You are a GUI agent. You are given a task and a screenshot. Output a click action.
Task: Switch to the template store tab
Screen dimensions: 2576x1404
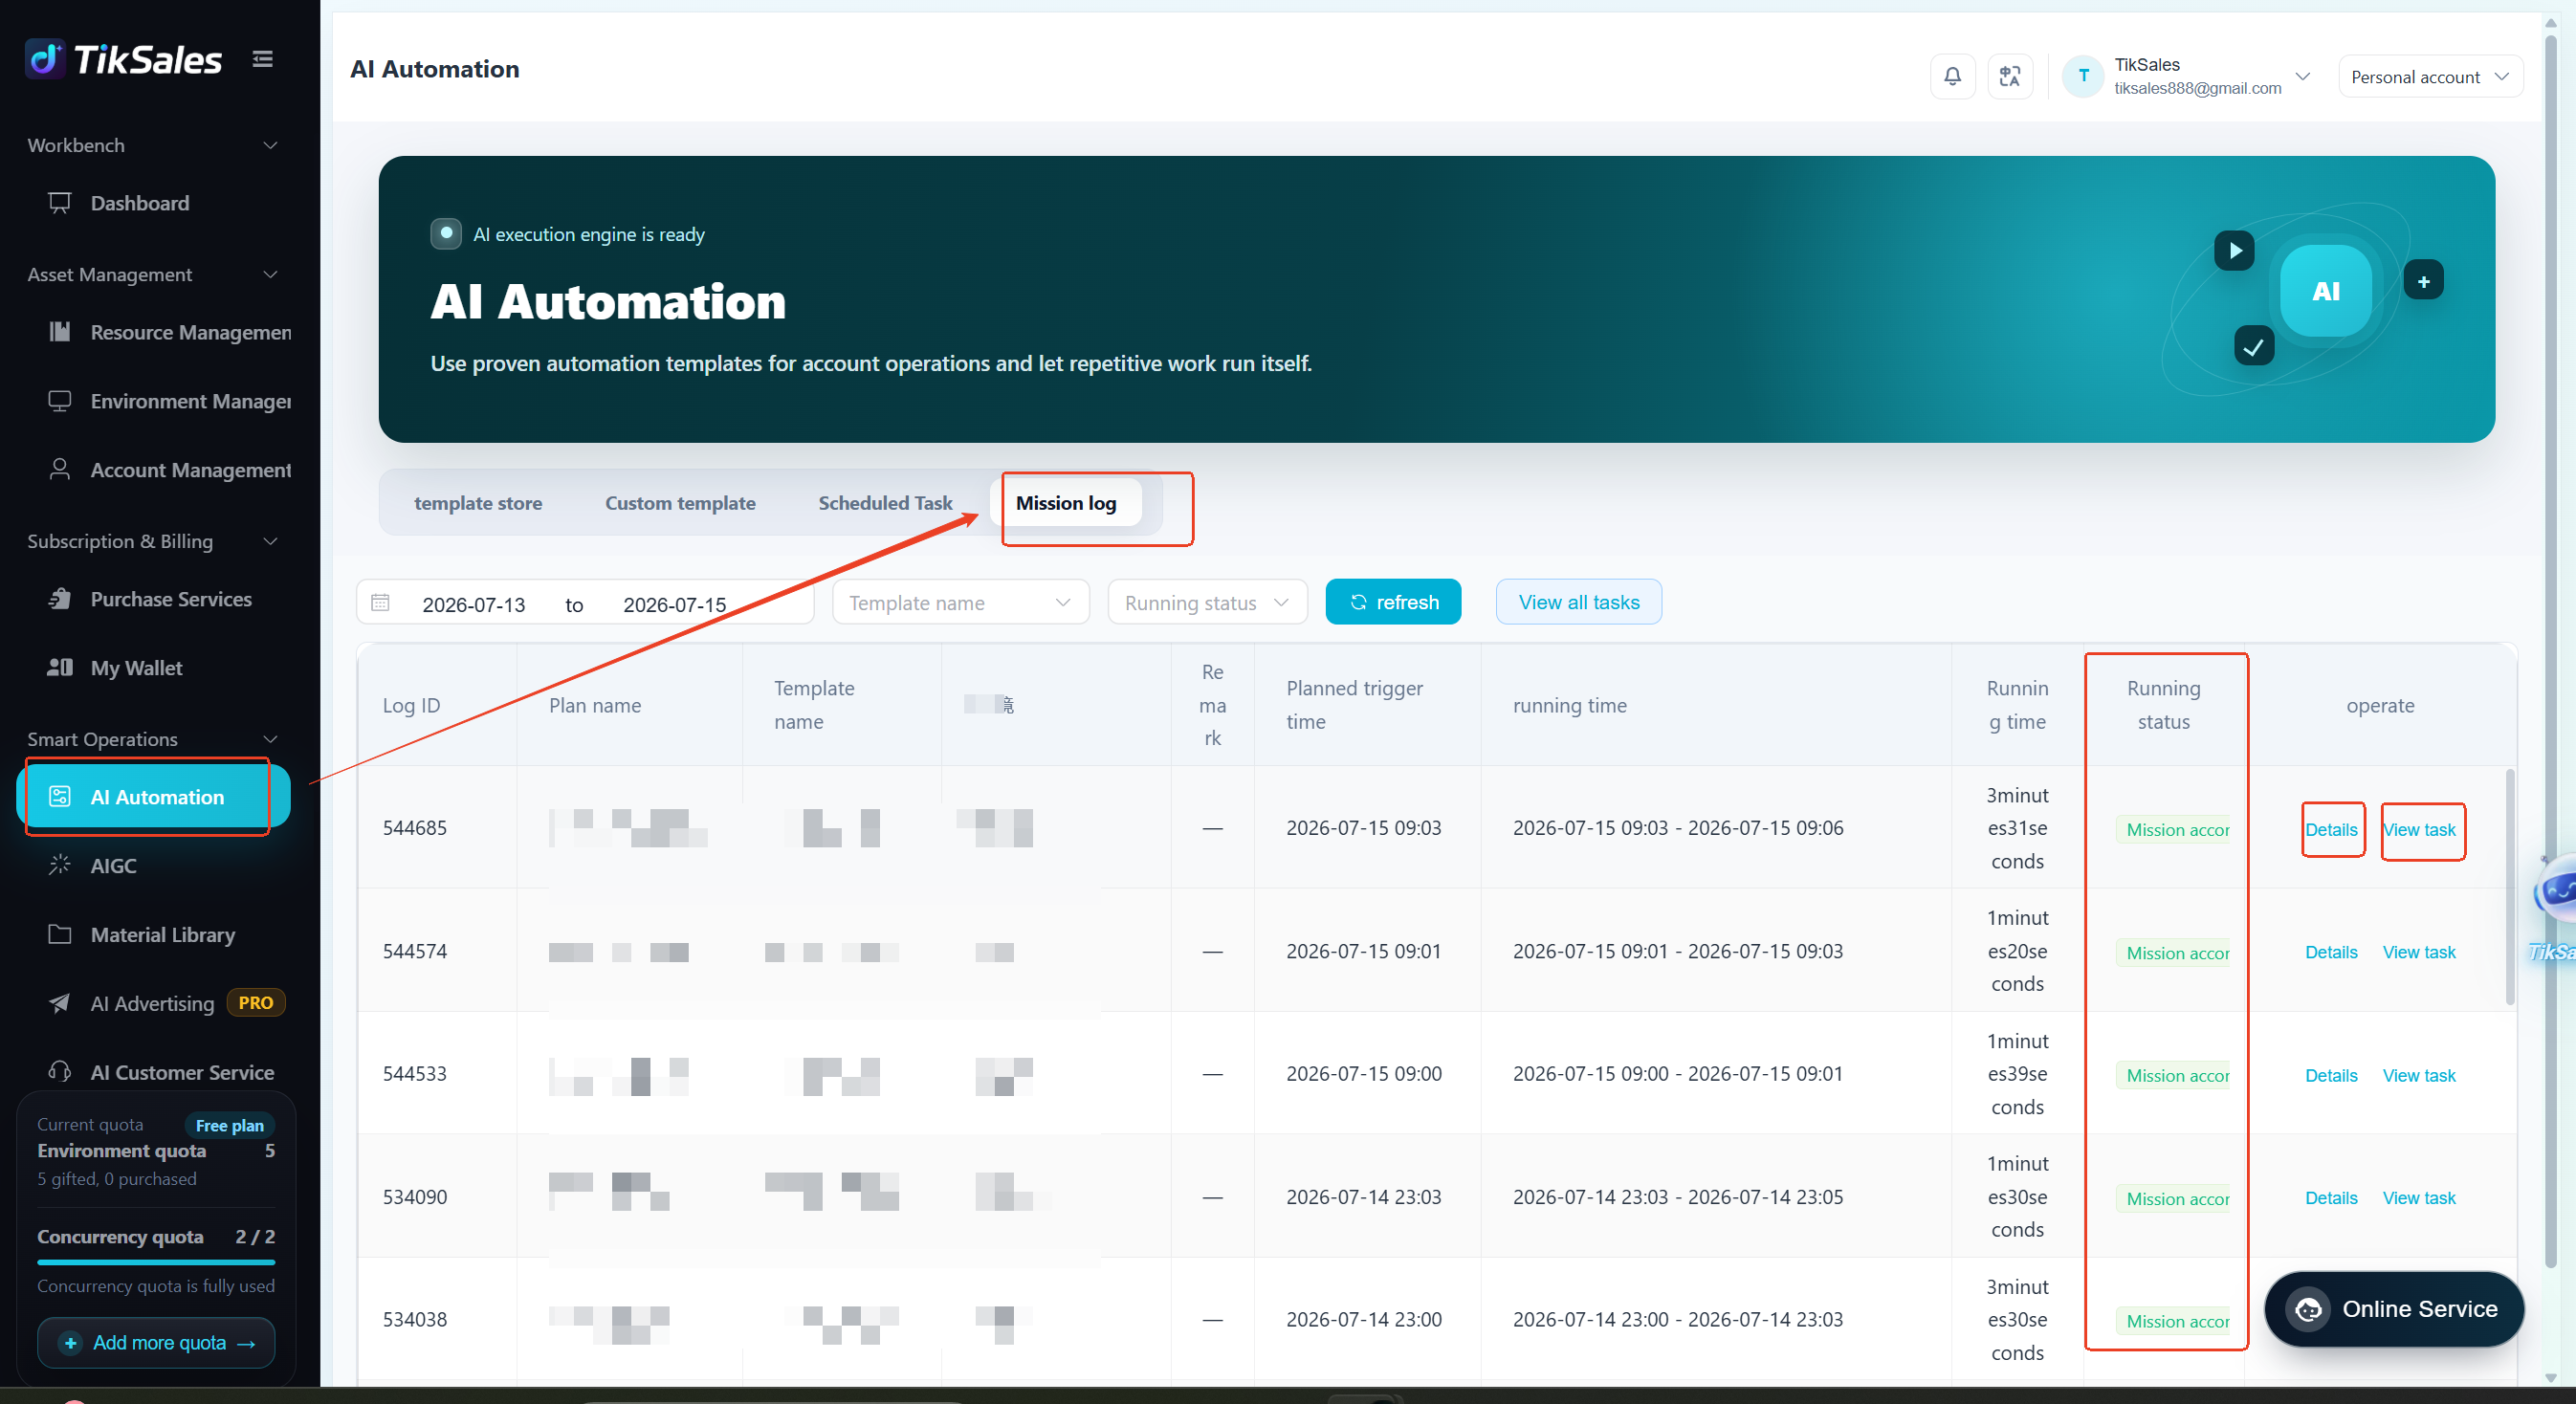(x=478, y=503)
